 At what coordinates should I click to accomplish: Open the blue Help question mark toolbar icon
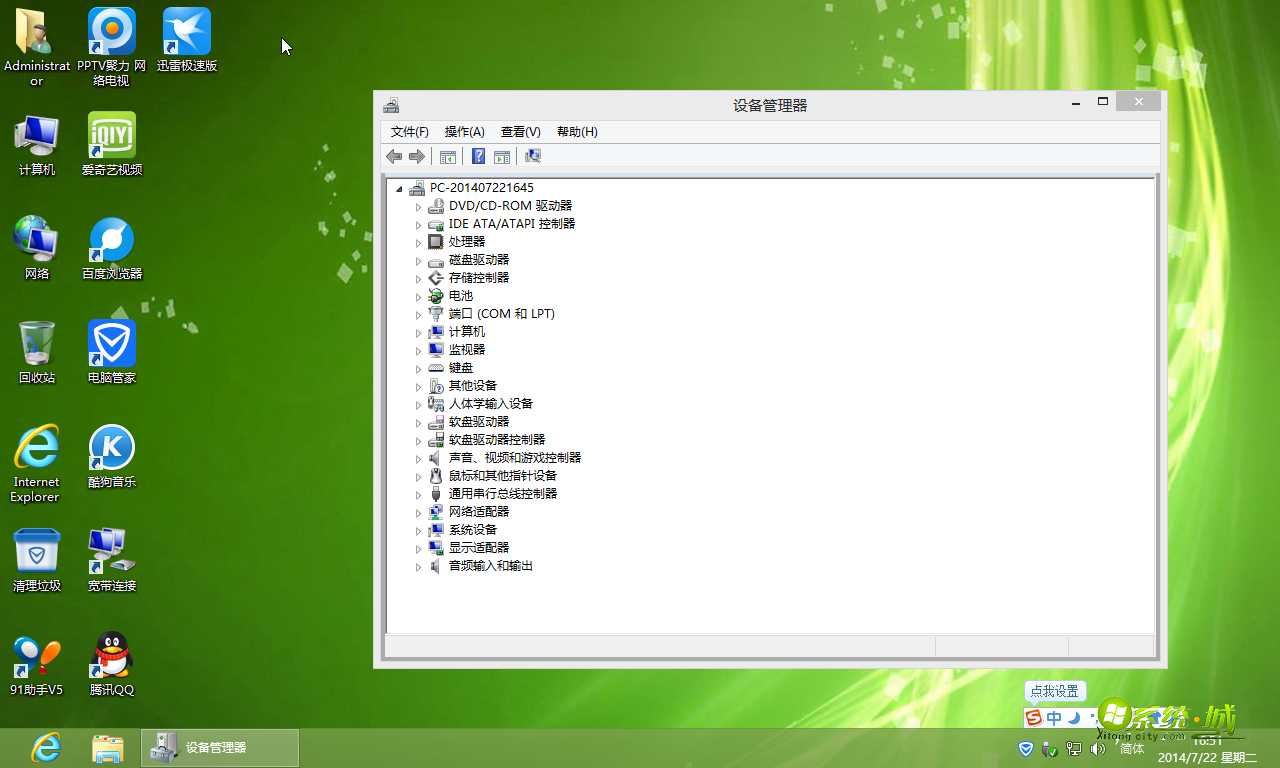point(477,156)
